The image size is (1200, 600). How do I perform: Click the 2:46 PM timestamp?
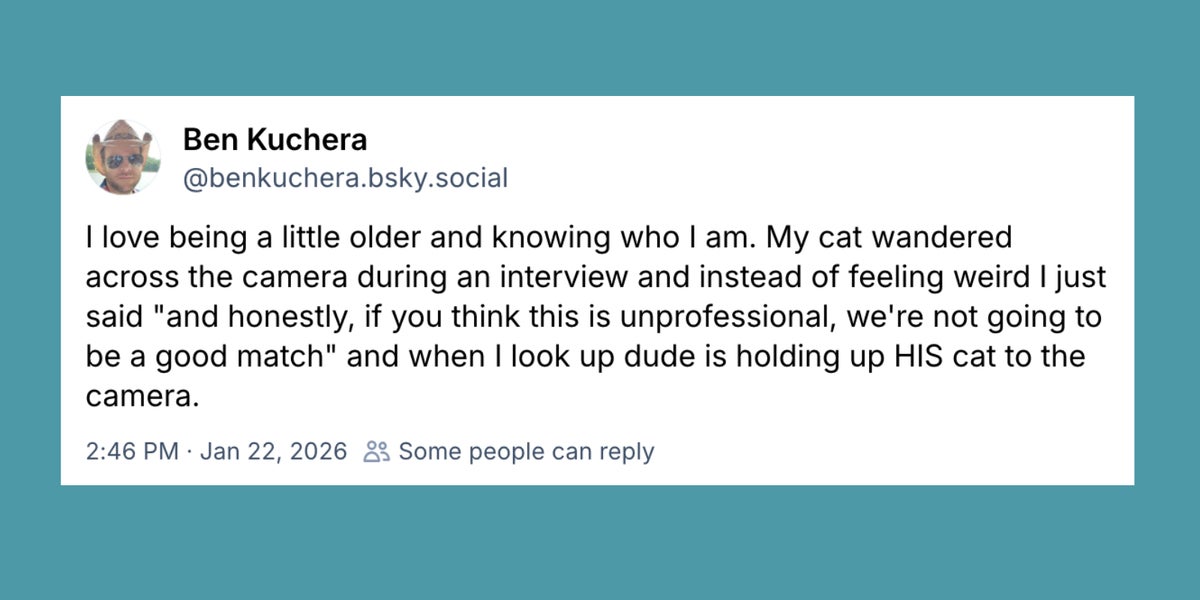click(132, 451)
